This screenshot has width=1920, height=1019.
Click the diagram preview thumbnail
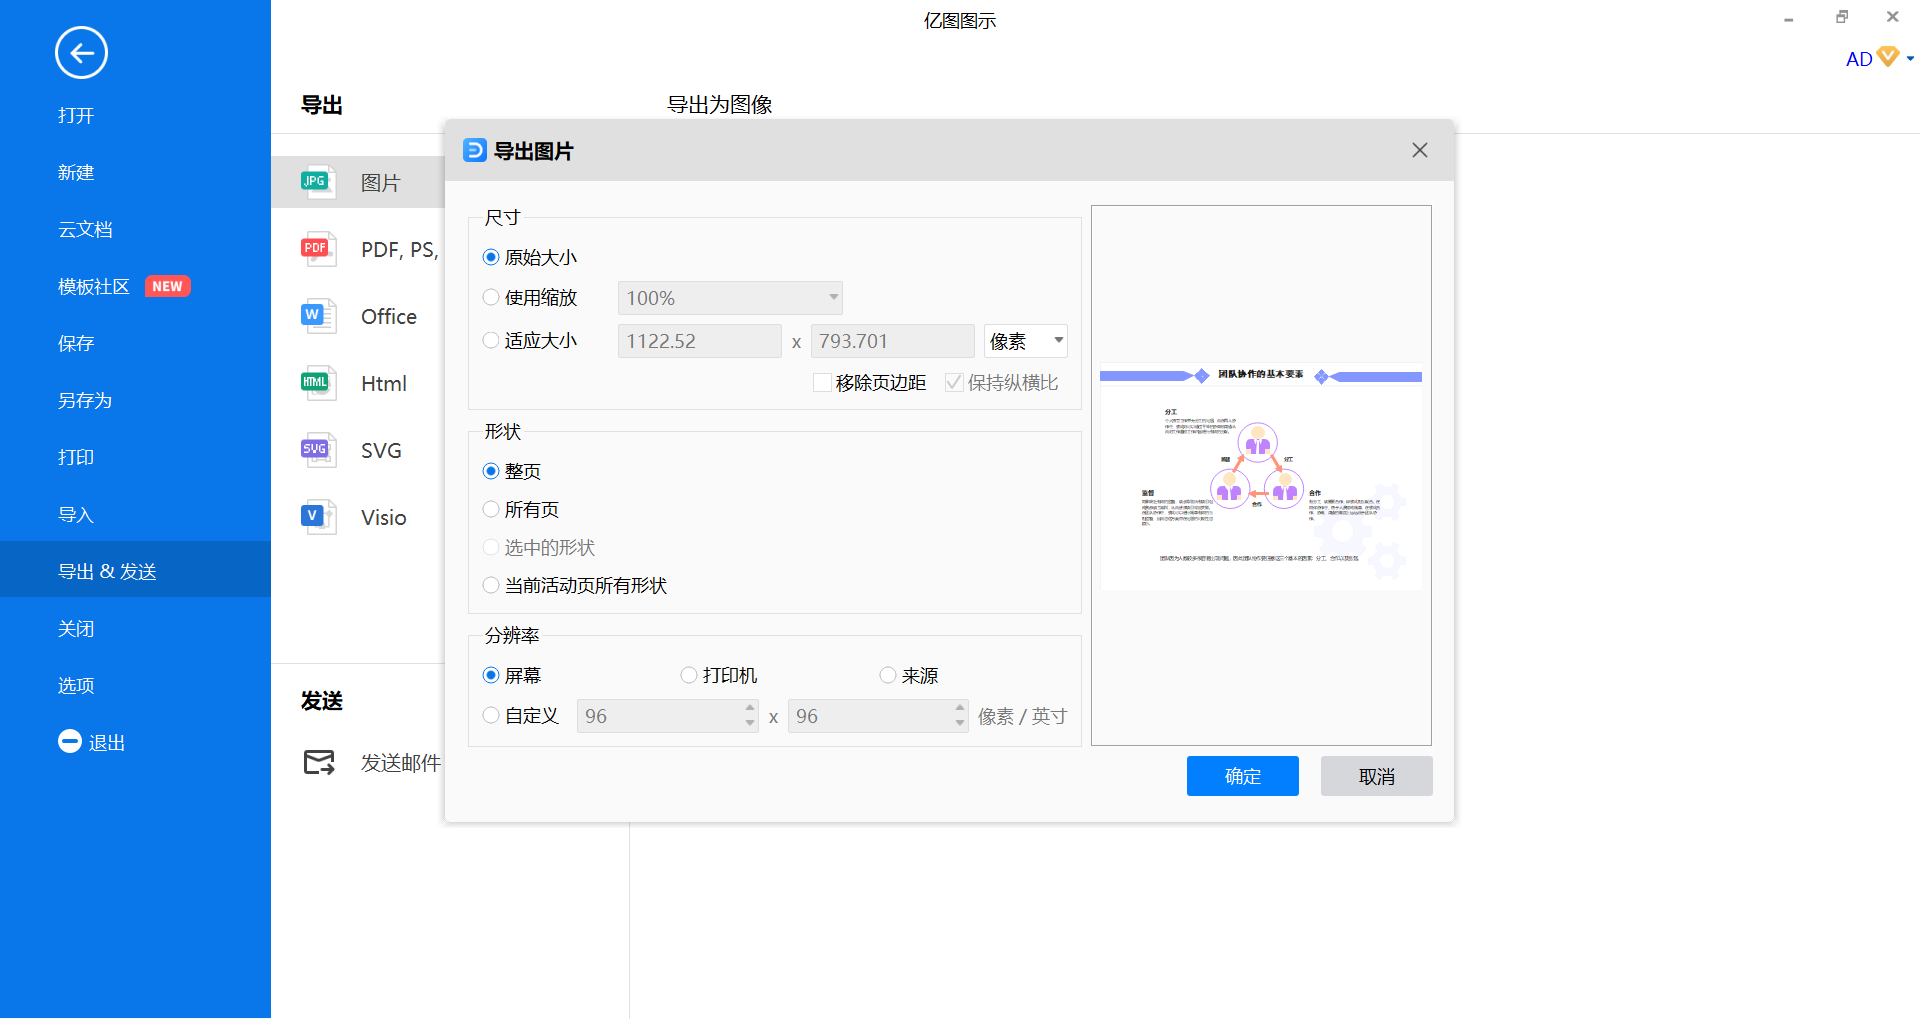click(x=1261, y=476)
